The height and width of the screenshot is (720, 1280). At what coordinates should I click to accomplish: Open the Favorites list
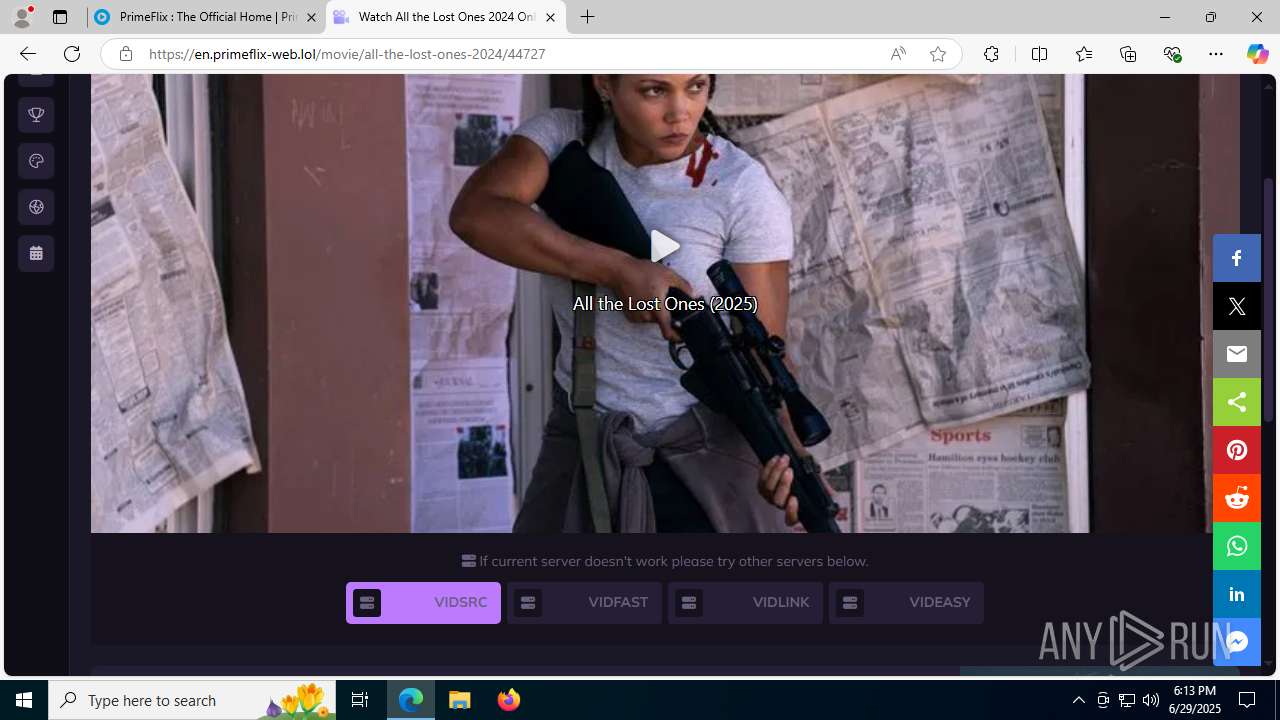tap(1084, 54)
